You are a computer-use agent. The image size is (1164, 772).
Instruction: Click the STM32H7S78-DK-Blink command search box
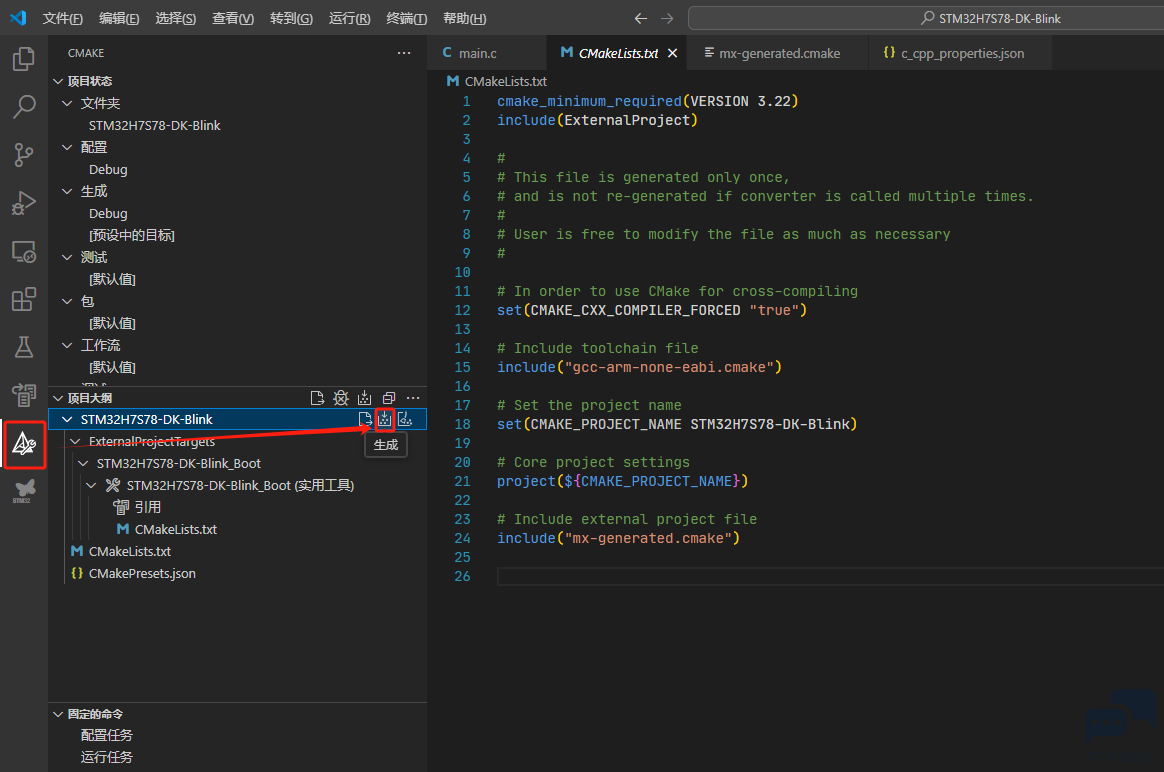(x=926, y=19)
